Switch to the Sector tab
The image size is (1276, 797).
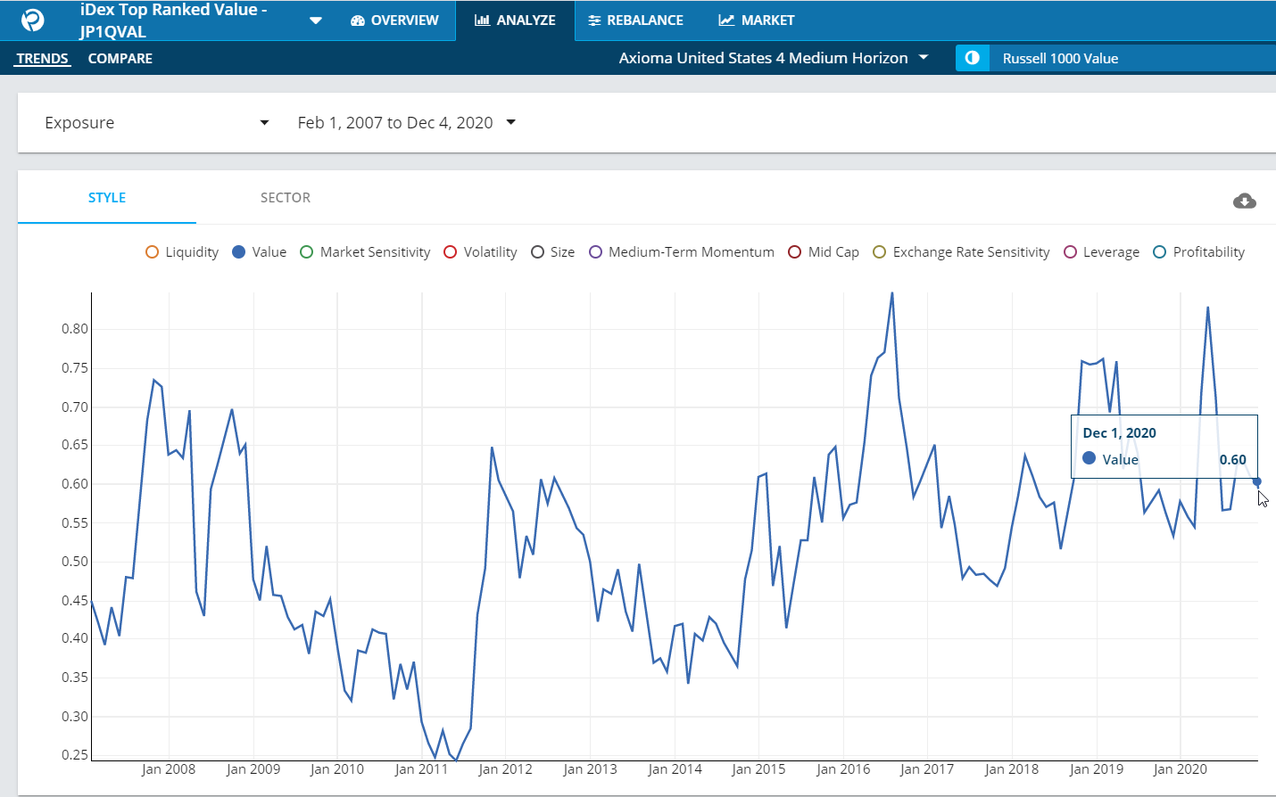tap(285, 197)
